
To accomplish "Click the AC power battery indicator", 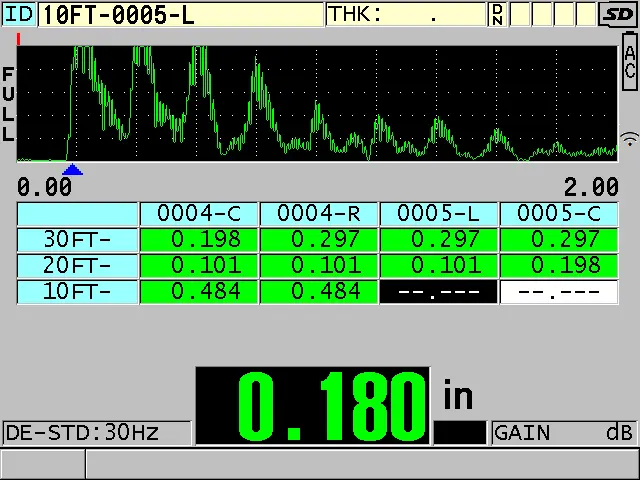I will (629, 61).
